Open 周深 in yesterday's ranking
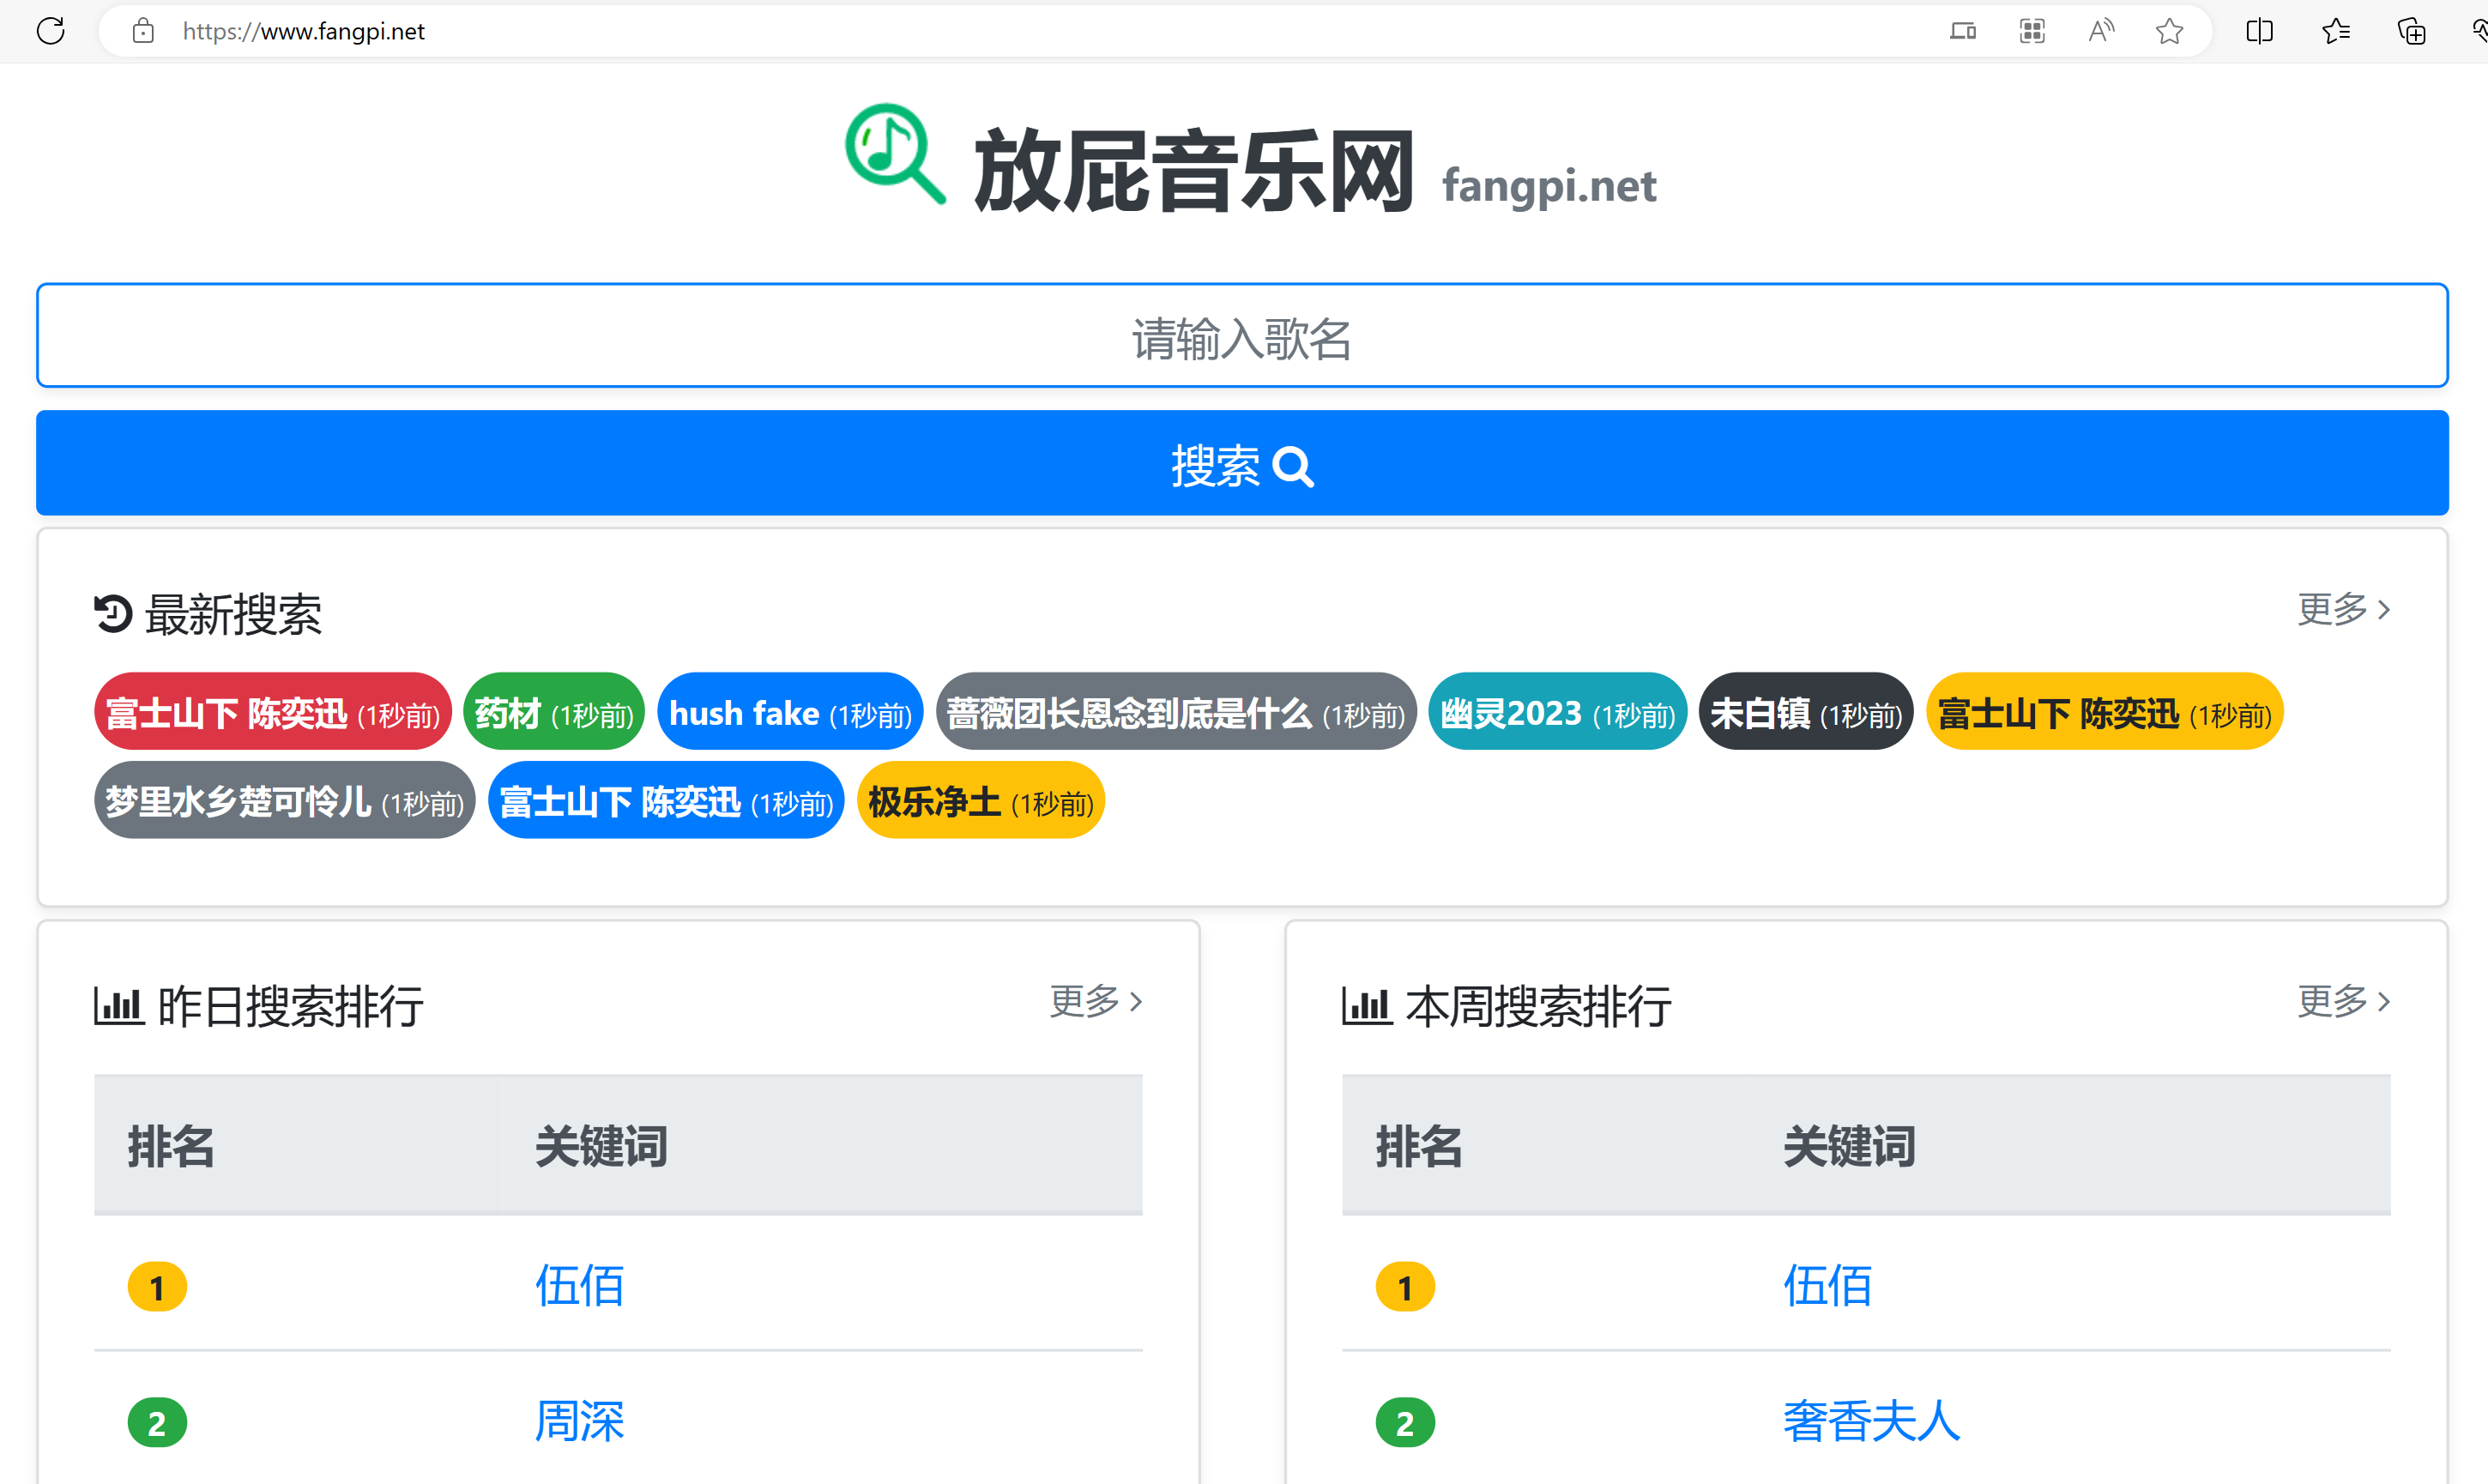The height and width of the screenshot is (1484, 2488). coord(579,1421)
